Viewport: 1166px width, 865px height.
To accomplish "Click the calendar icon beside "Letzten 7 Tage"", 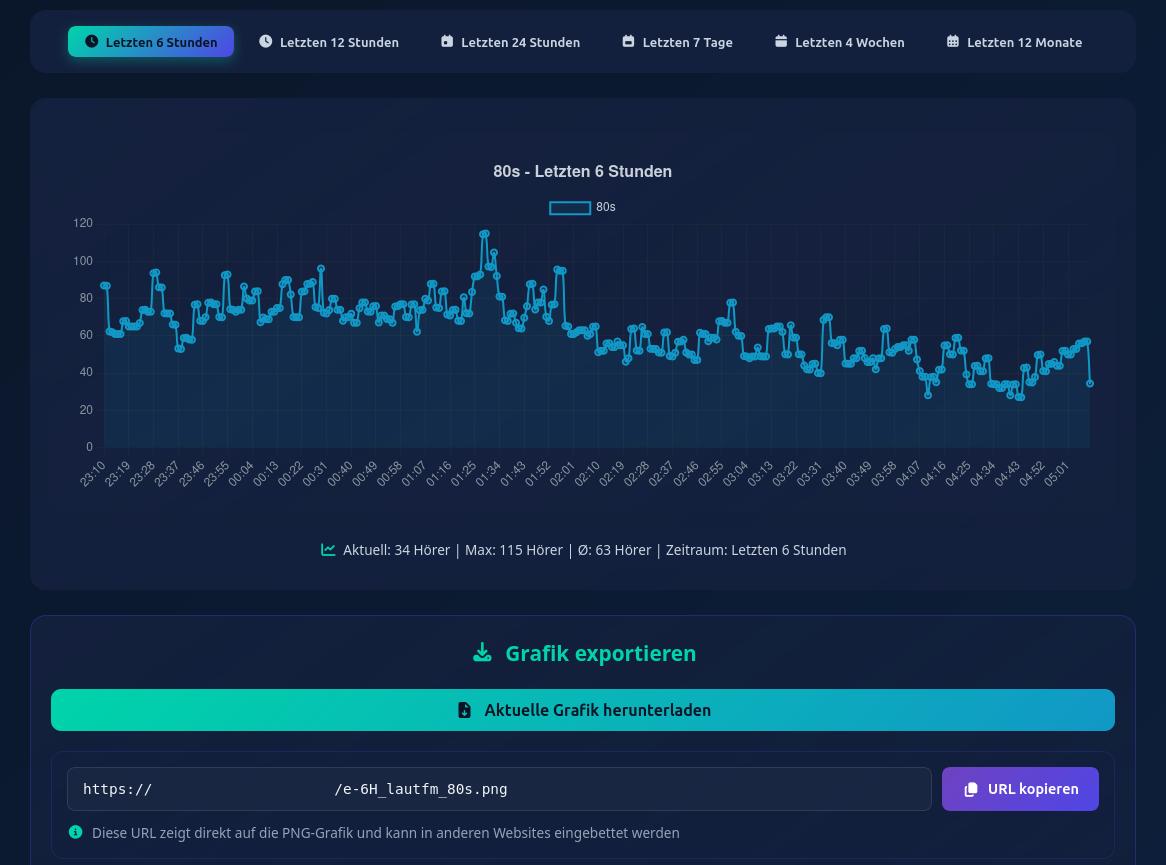I will [x=628, y=41].
